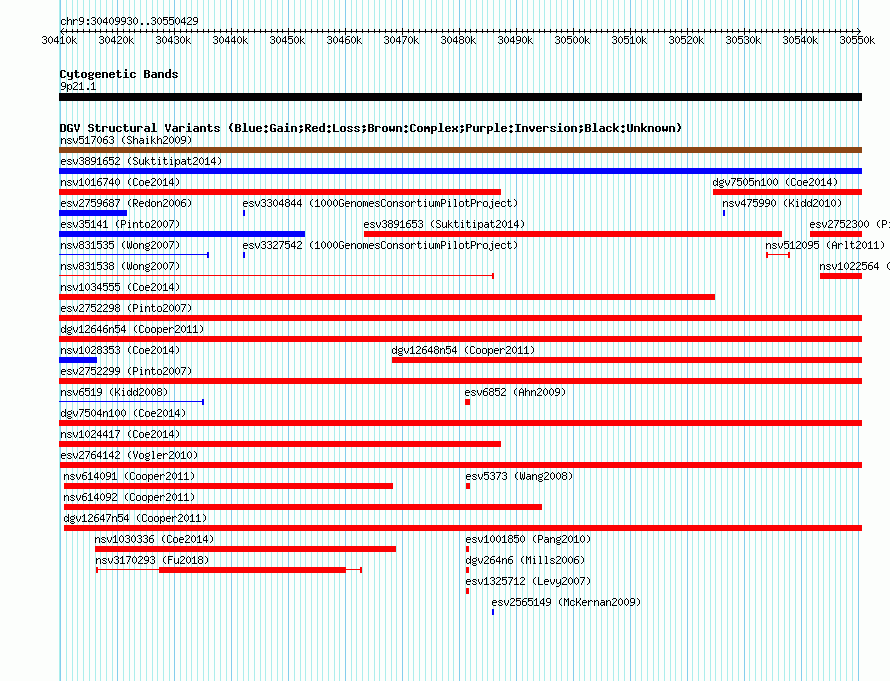Select nsv1034555 (Coe2014) variant label
This screenshot has width=890, height=681.
coord(120,287)
